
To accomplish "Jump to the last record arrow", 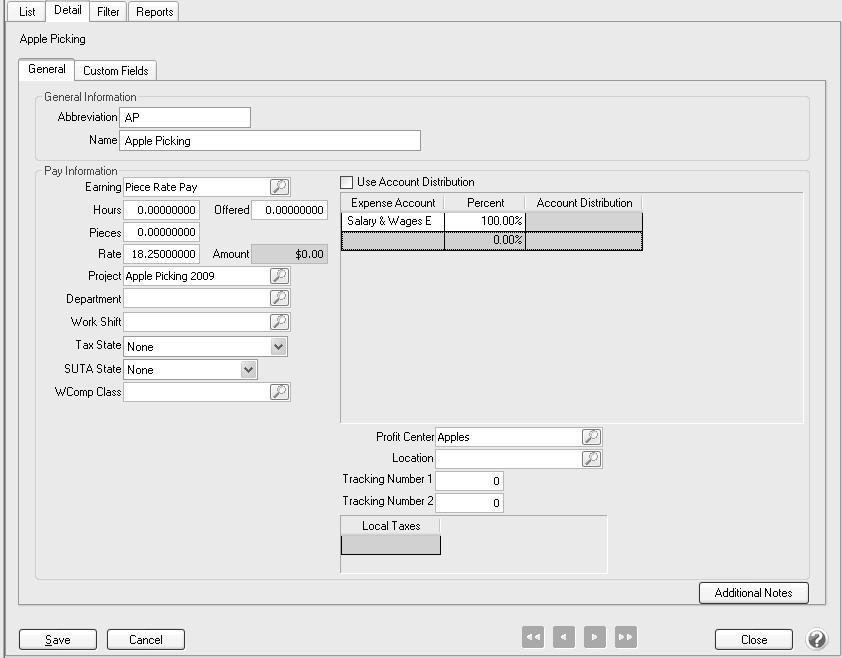I will pos(626,638).
